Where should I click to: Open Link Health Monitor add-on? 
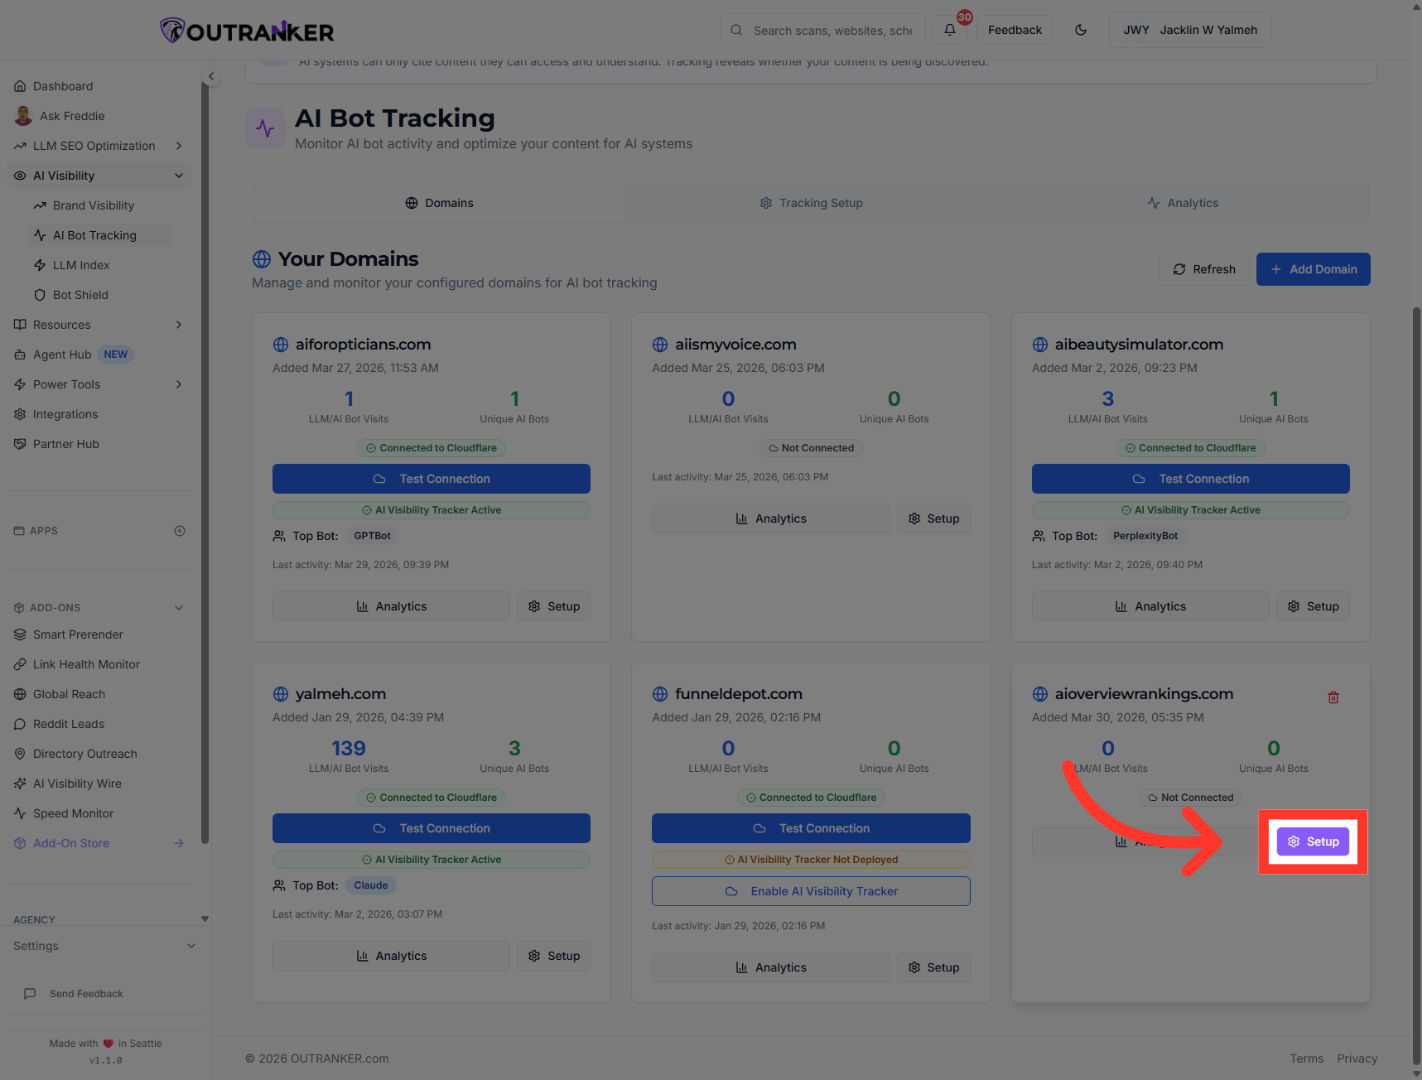point(86,665)
